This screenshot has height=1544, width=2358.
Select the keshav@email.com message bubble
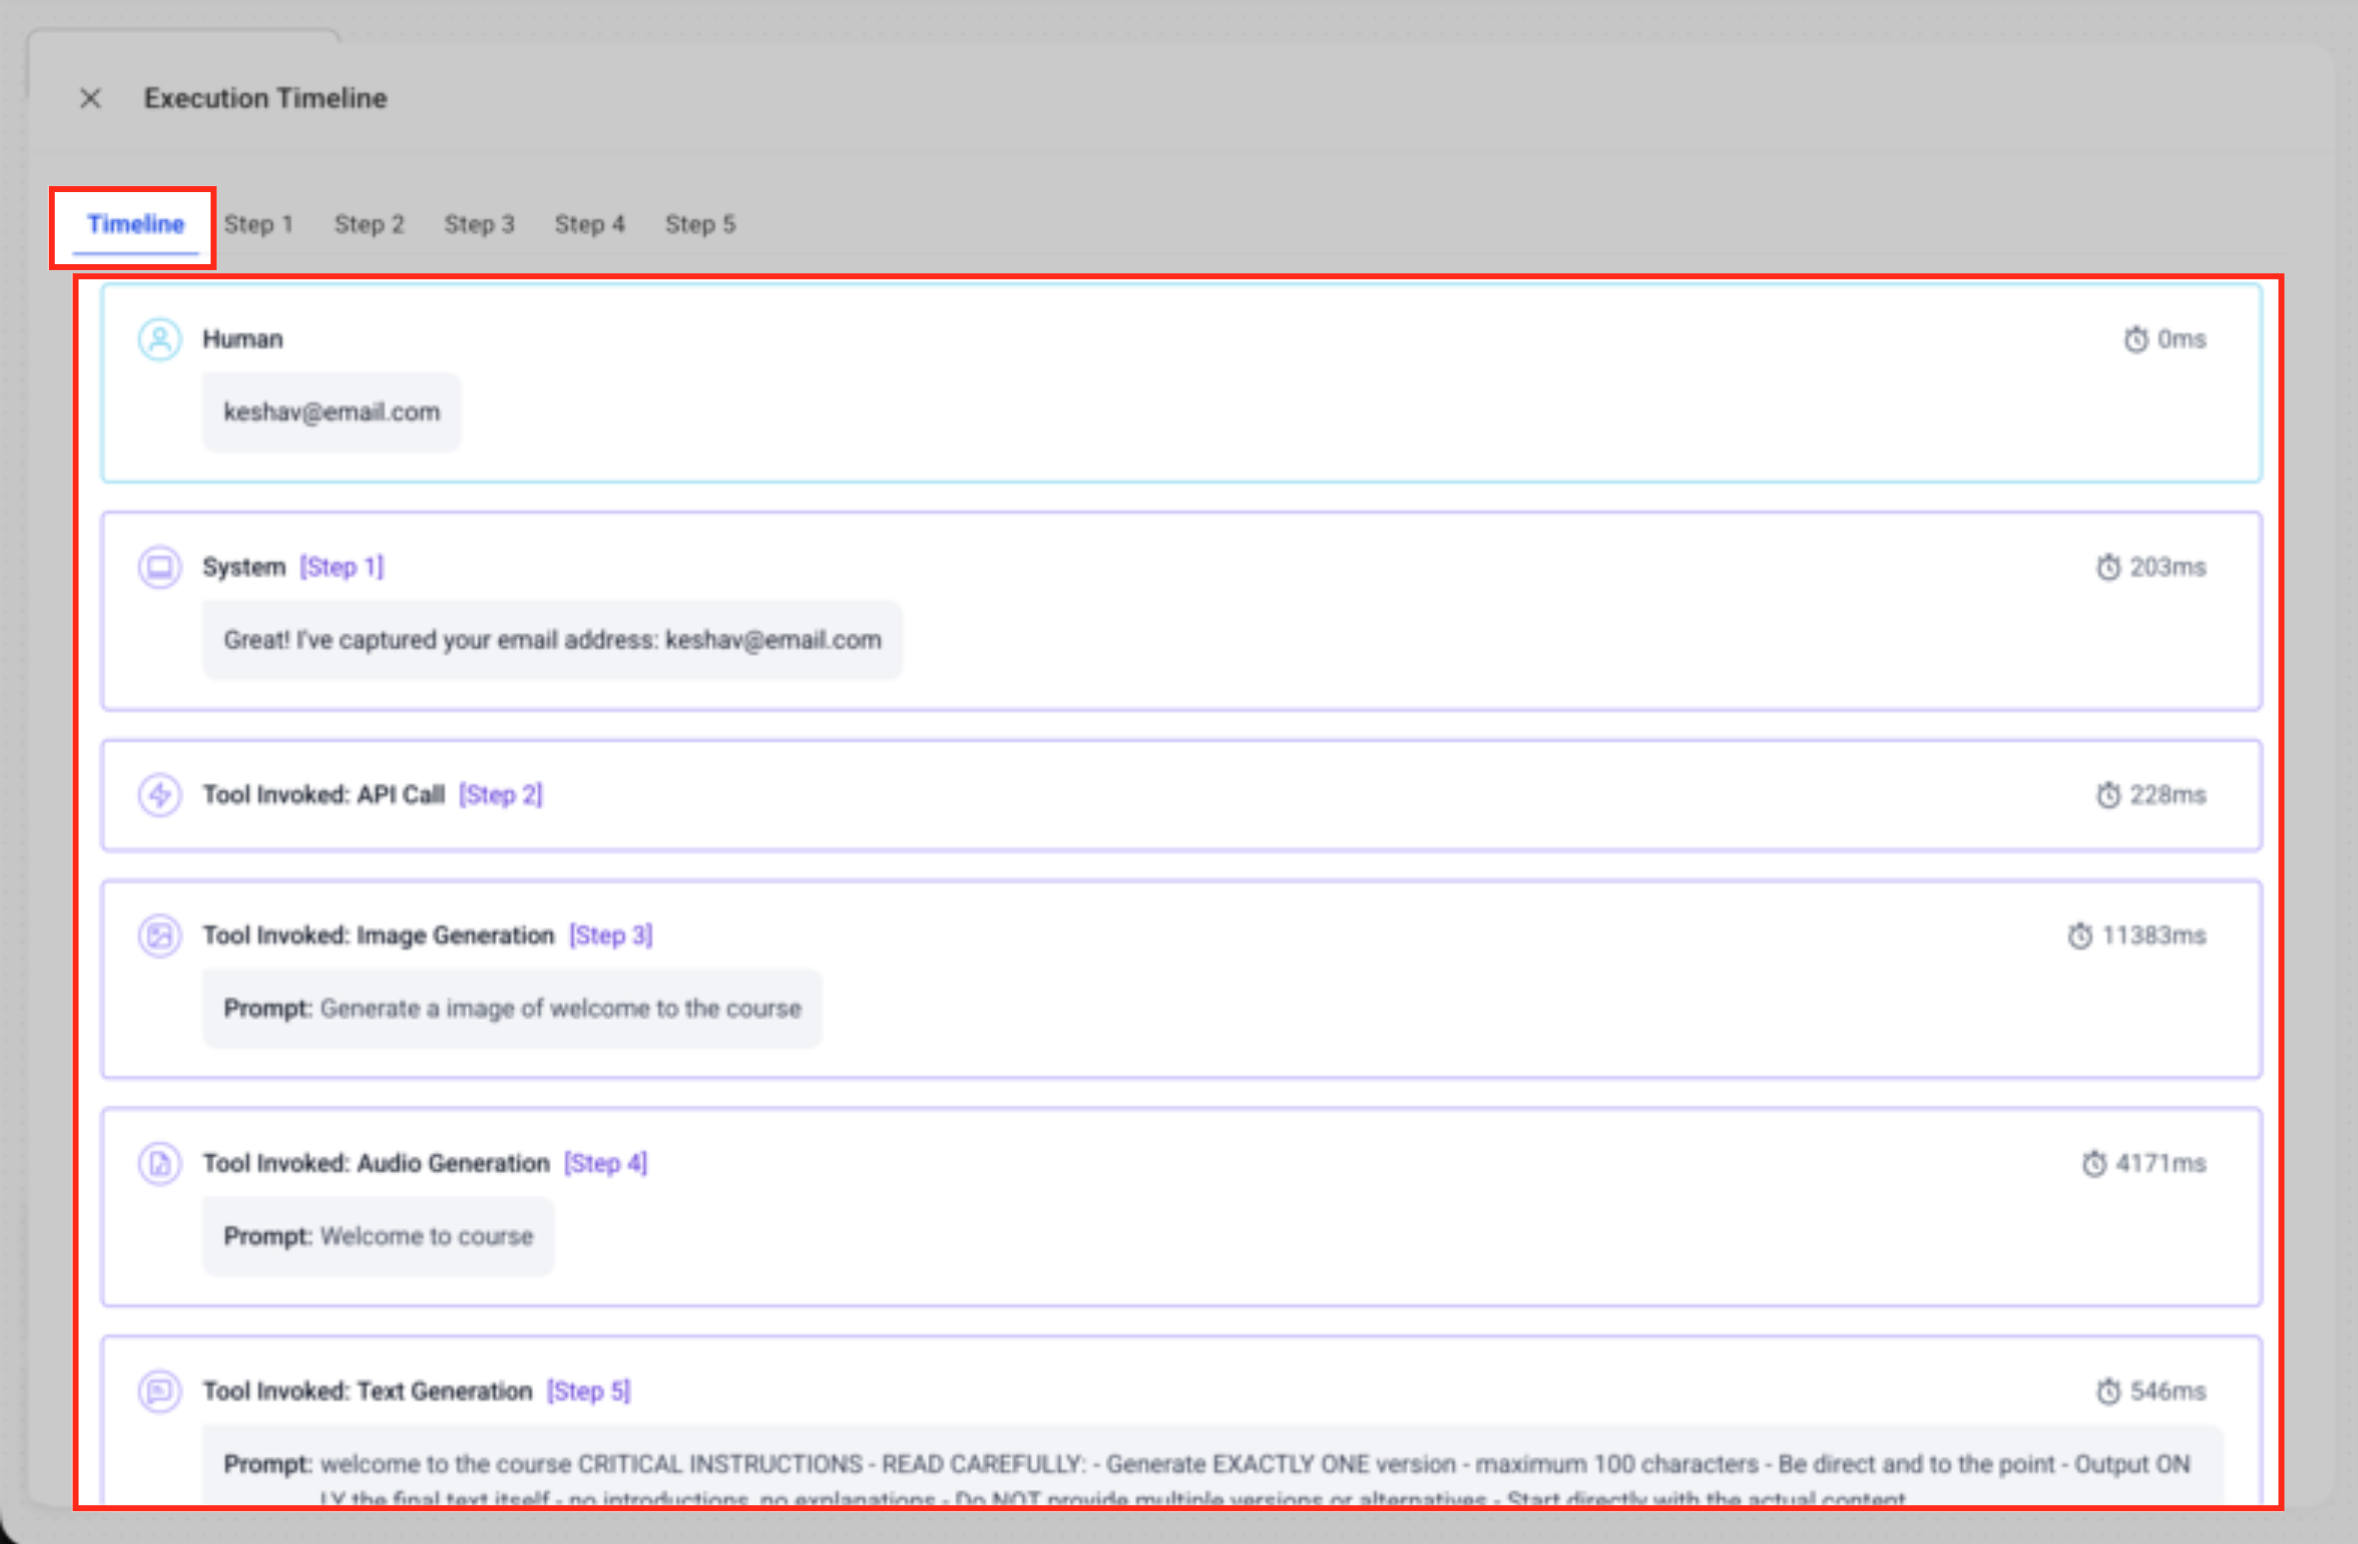click(331, 412)
